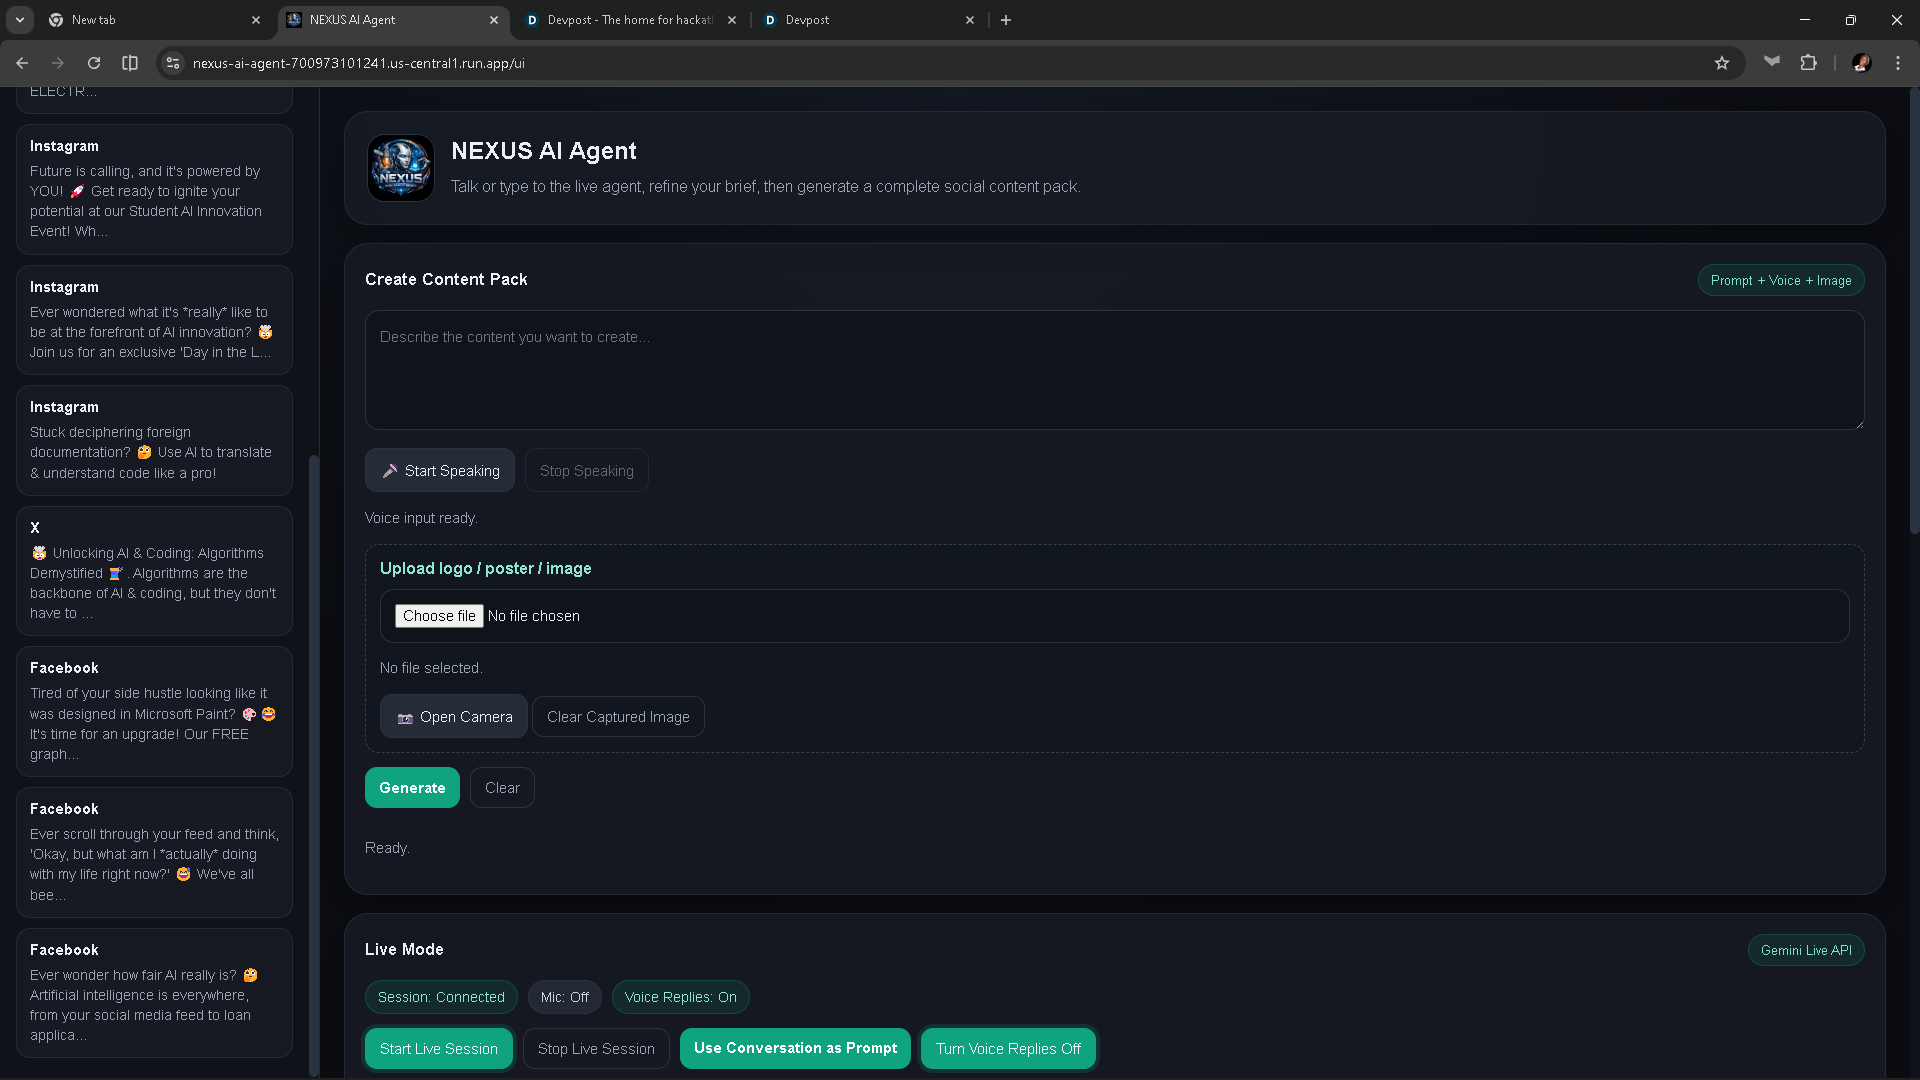Click the sidebar vertical scrollbar
Viewport: 1920px width, 1080px height.
[313, 760]
